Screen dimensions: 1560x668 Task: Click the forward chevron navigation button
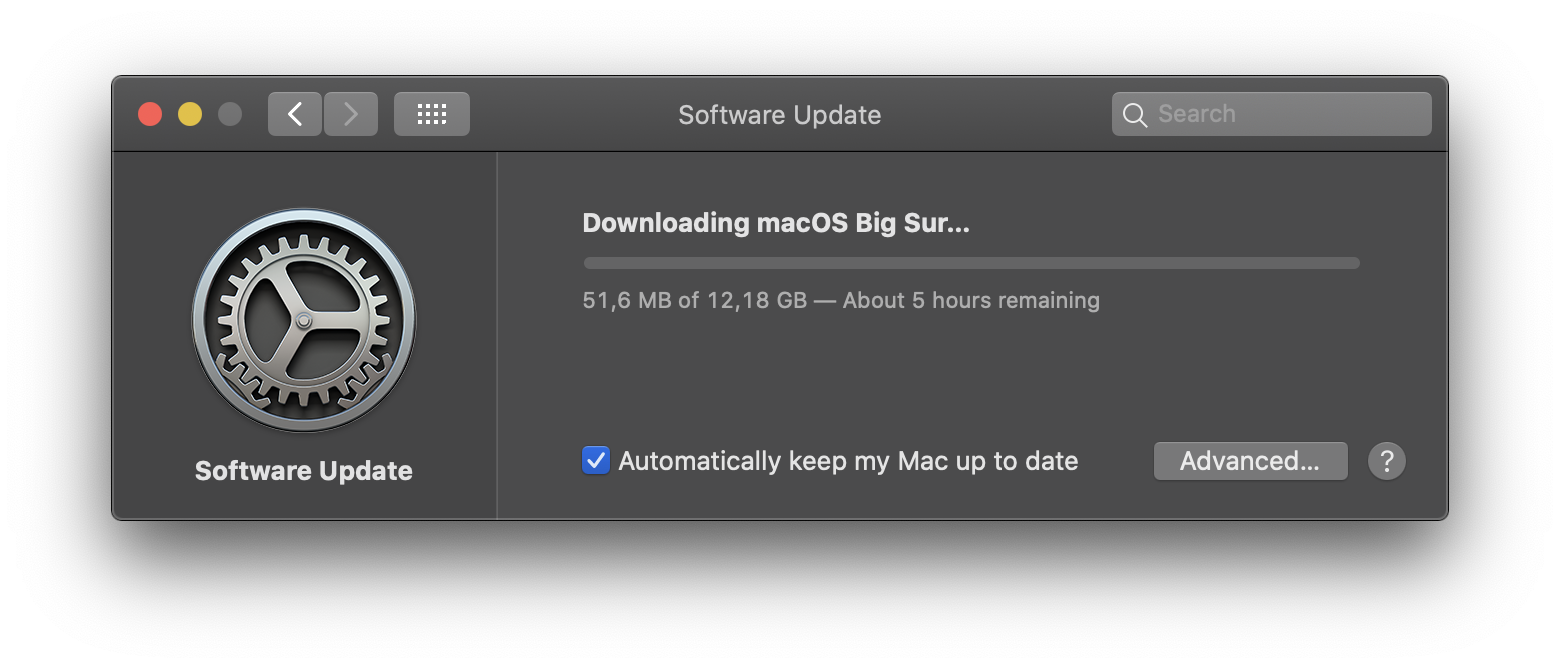pyautogui.click(x=351, y=114)
